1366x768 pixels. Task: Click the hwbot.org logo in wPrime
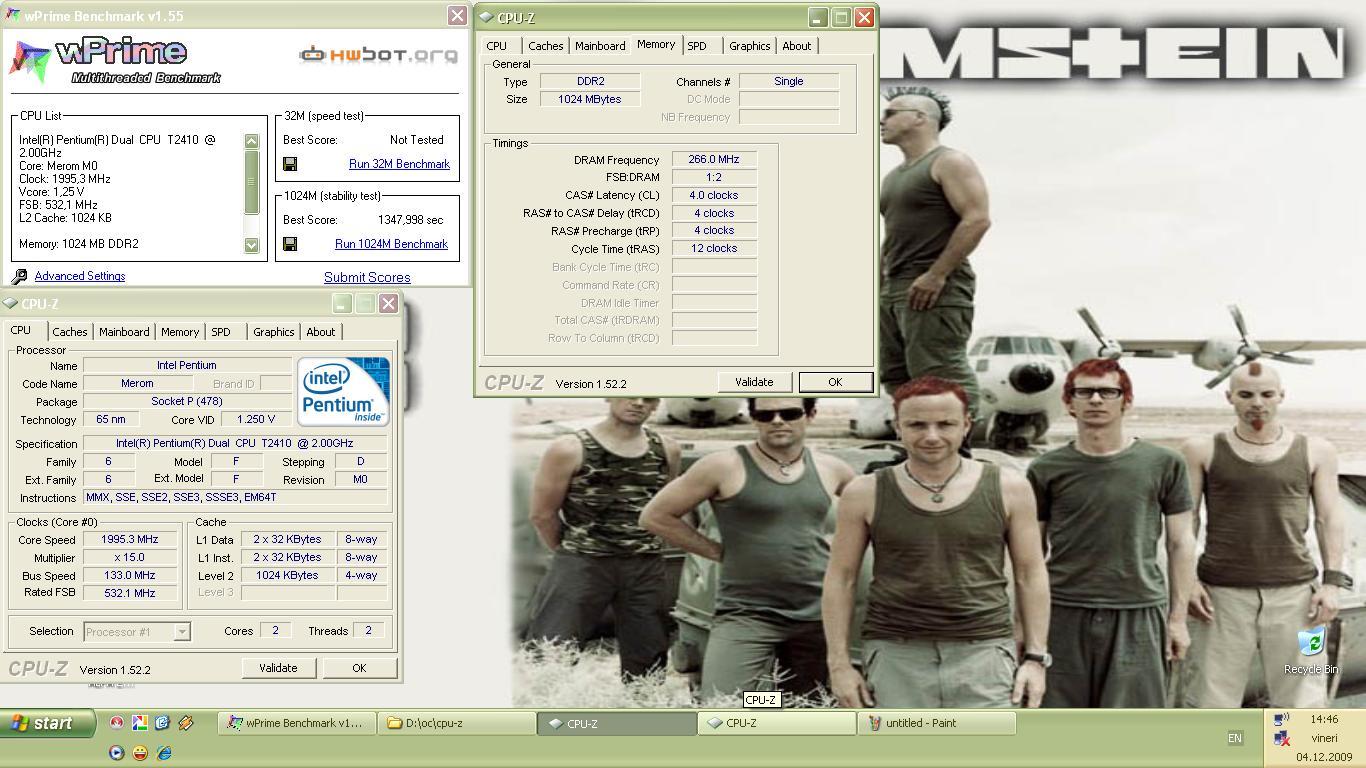[379, 54]
